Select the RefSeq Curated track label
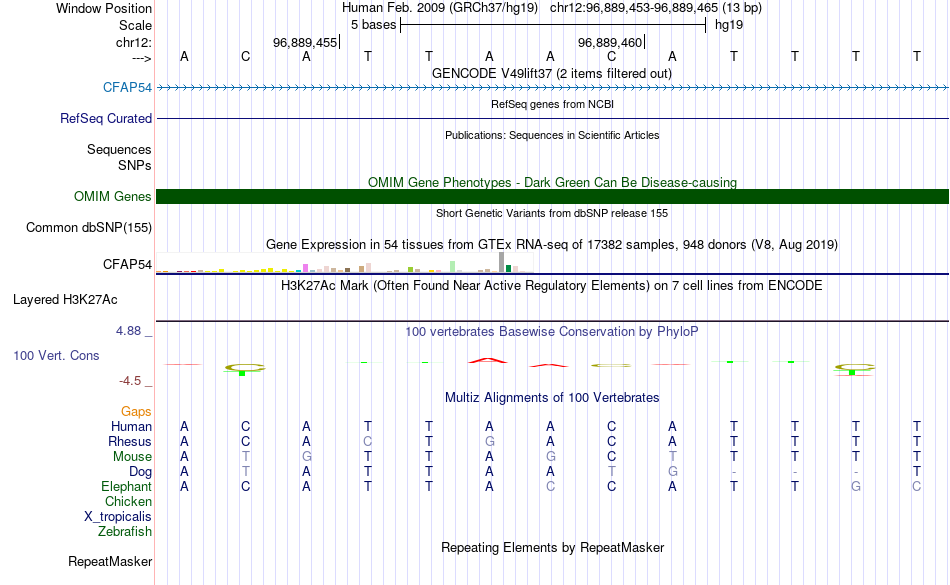Viewport: 950px width, 585px height. 106,119
